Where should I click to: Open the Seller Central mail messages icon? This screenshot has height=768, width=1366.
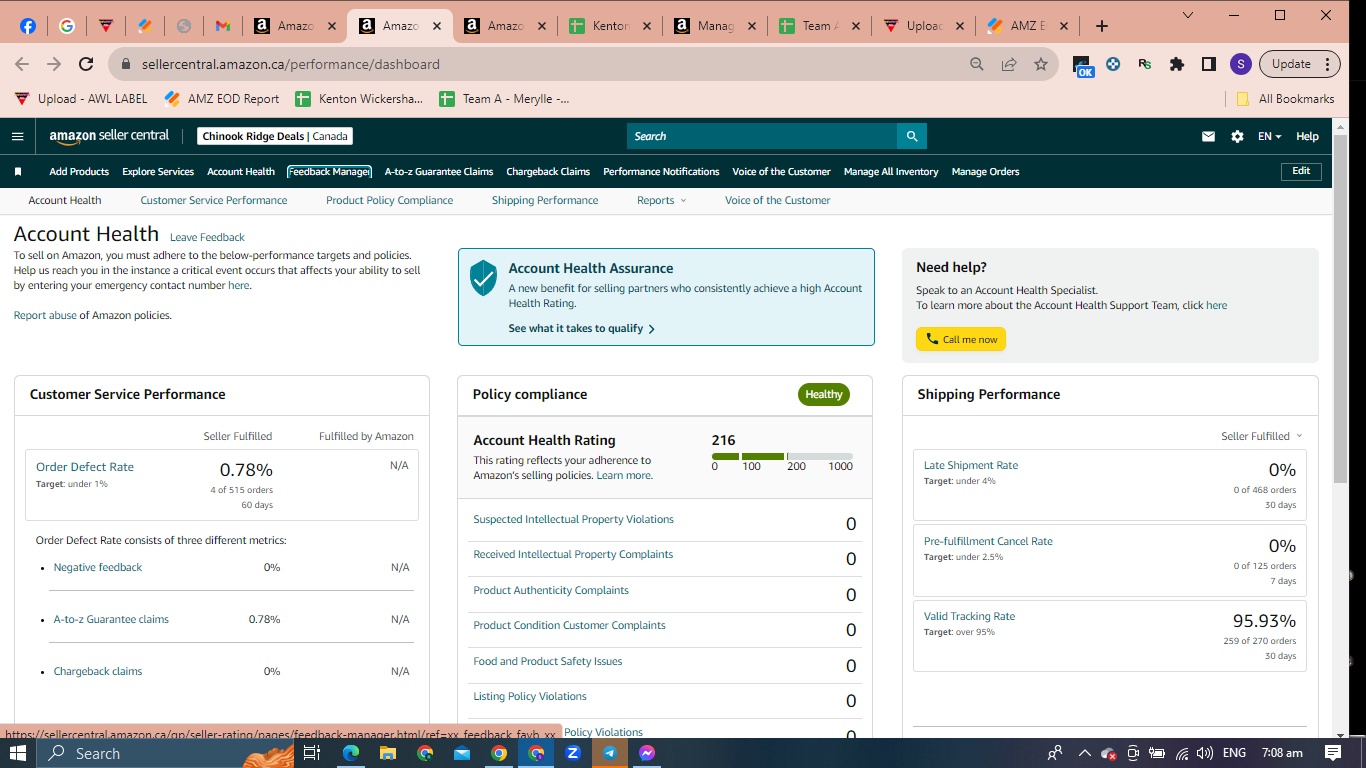pyautogui.click(x=1208, y=136)
